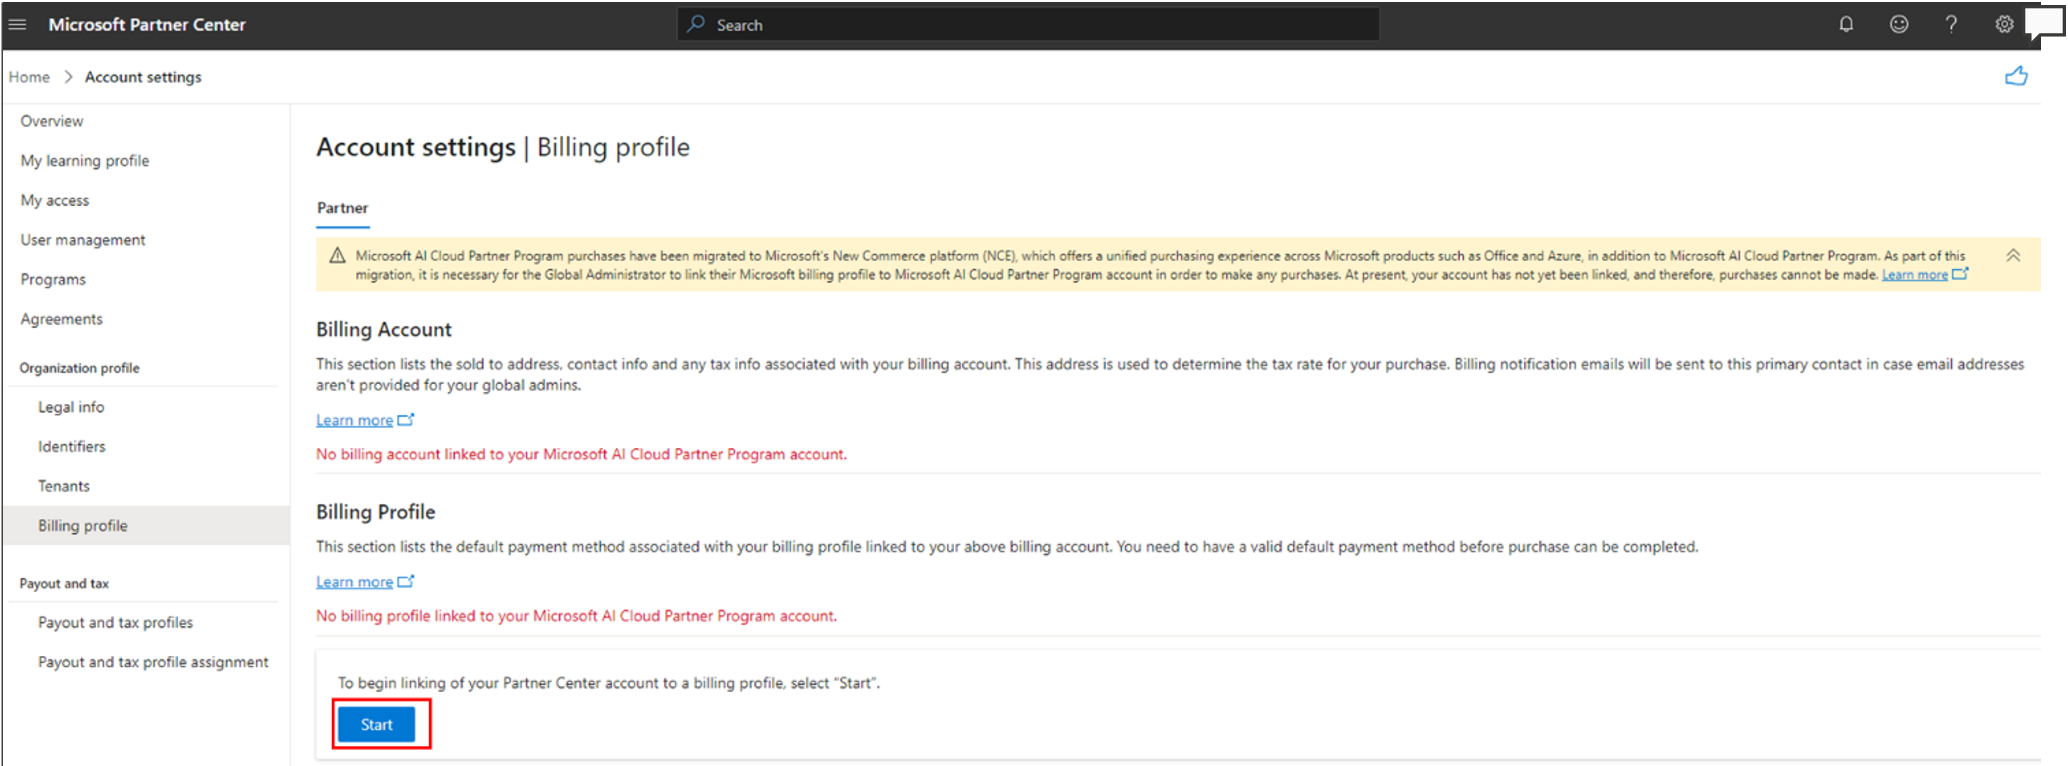The width and height of the screenshot is (2068, 766).
Task: Click Learn more link in warning banner
Action: pos(1914,275)
